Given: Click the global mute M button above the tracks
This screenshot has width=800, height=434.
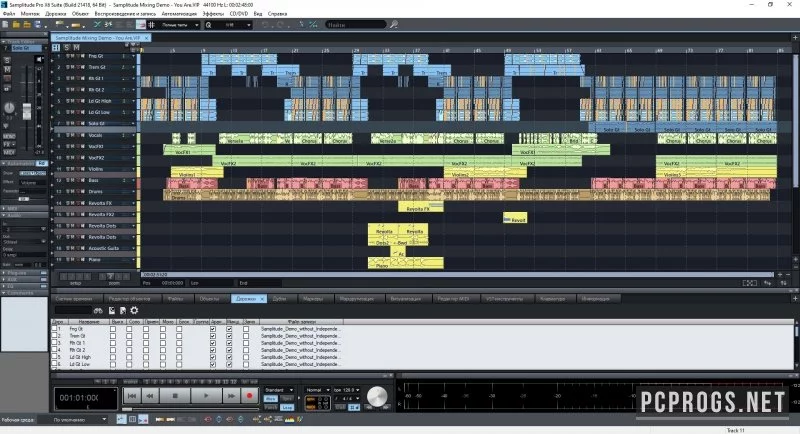Looking at the screenshot, I should 77,47.
